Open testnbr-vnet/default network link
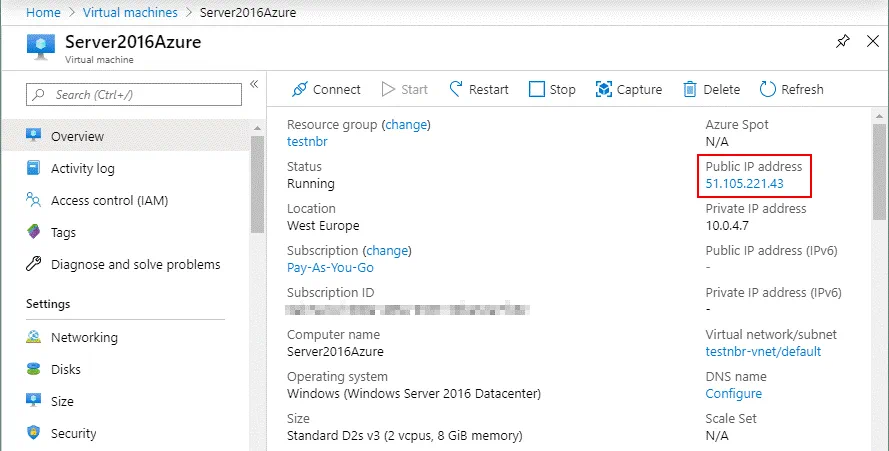The image size is (889, 451). 763,352
